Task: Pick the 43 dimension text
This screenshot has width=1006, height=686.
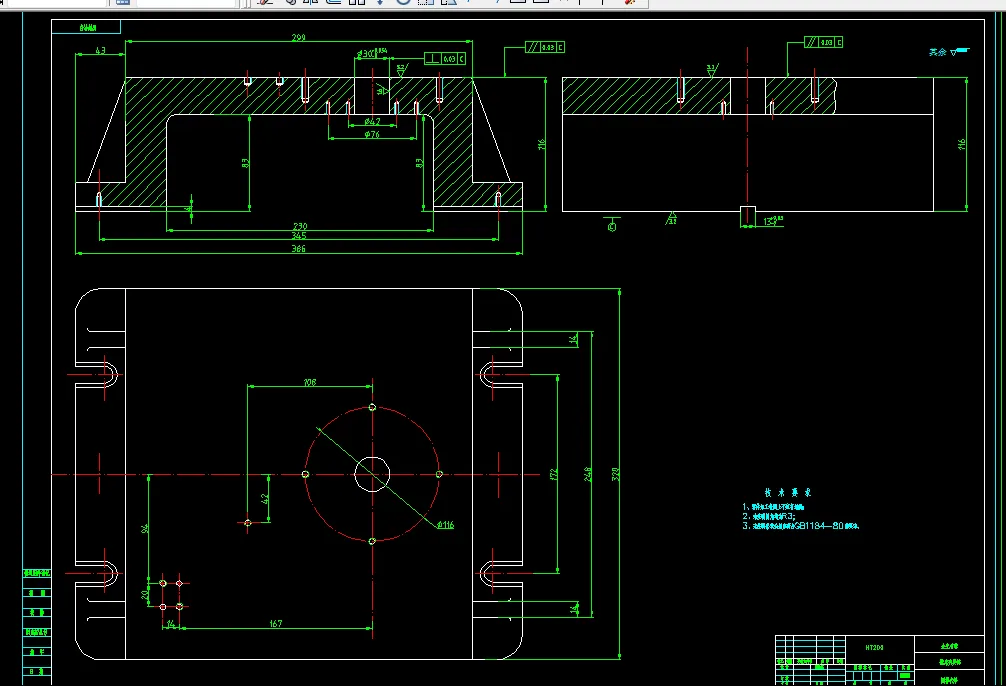Action: (x=100, y=50)
